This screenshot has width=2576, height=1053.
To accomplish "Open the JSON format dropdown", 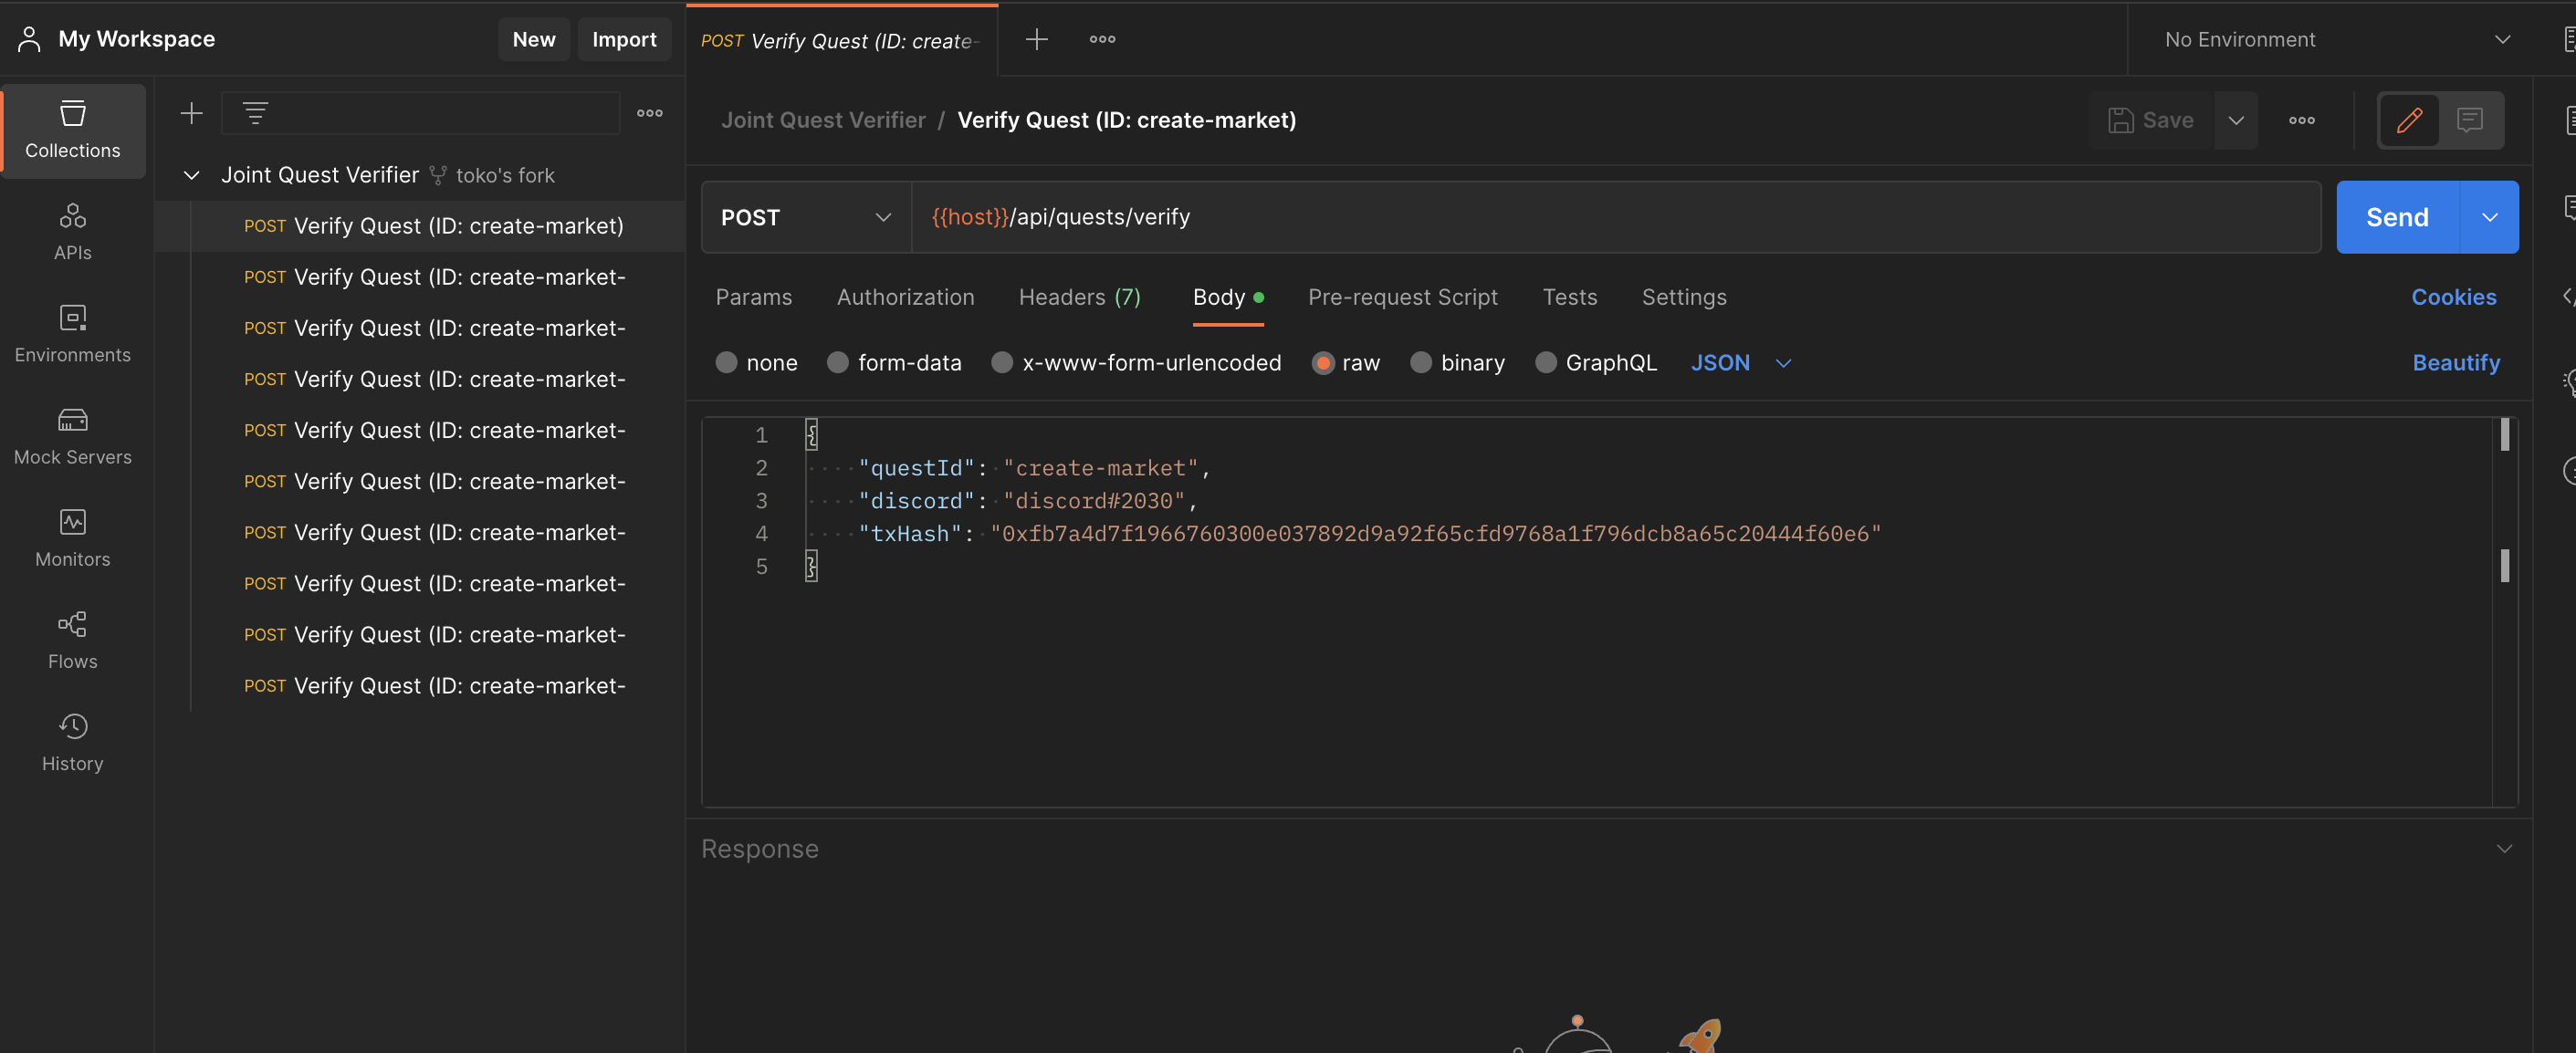I will click(1740, 363).
